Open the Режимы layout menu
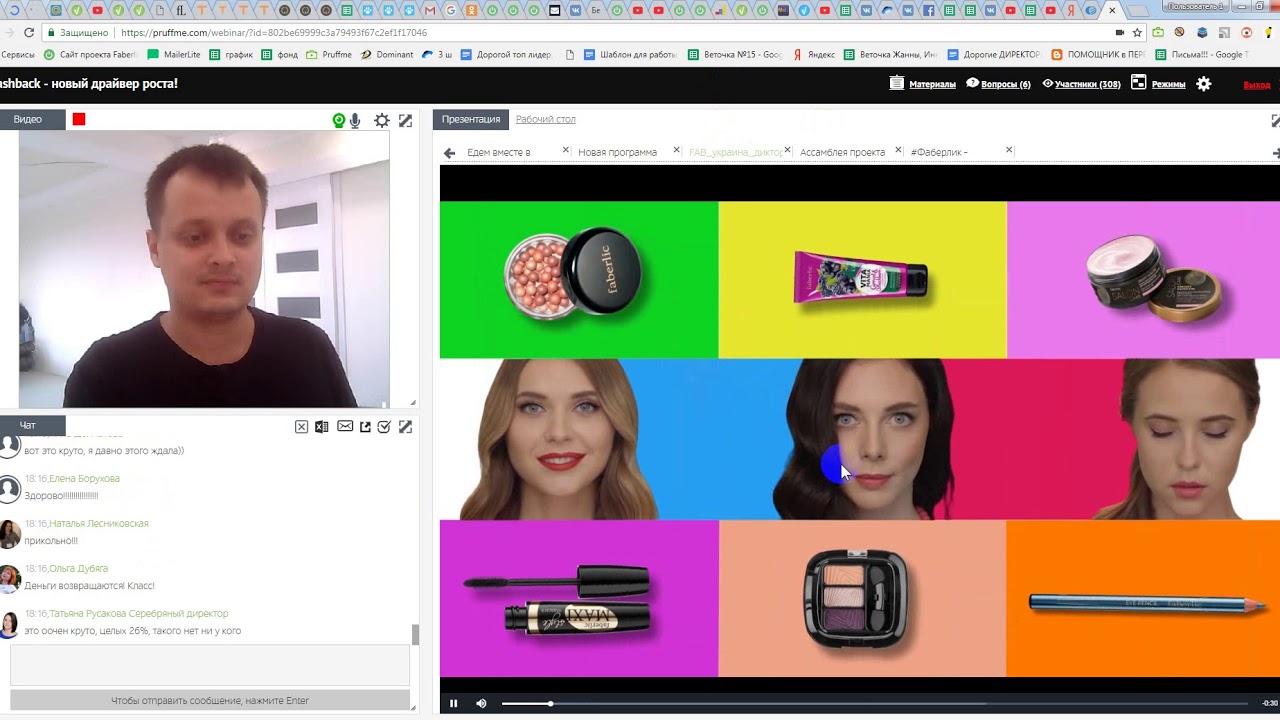Image resolution: width=1280 pixels, height=720 pixels. tap(1158, 84)
